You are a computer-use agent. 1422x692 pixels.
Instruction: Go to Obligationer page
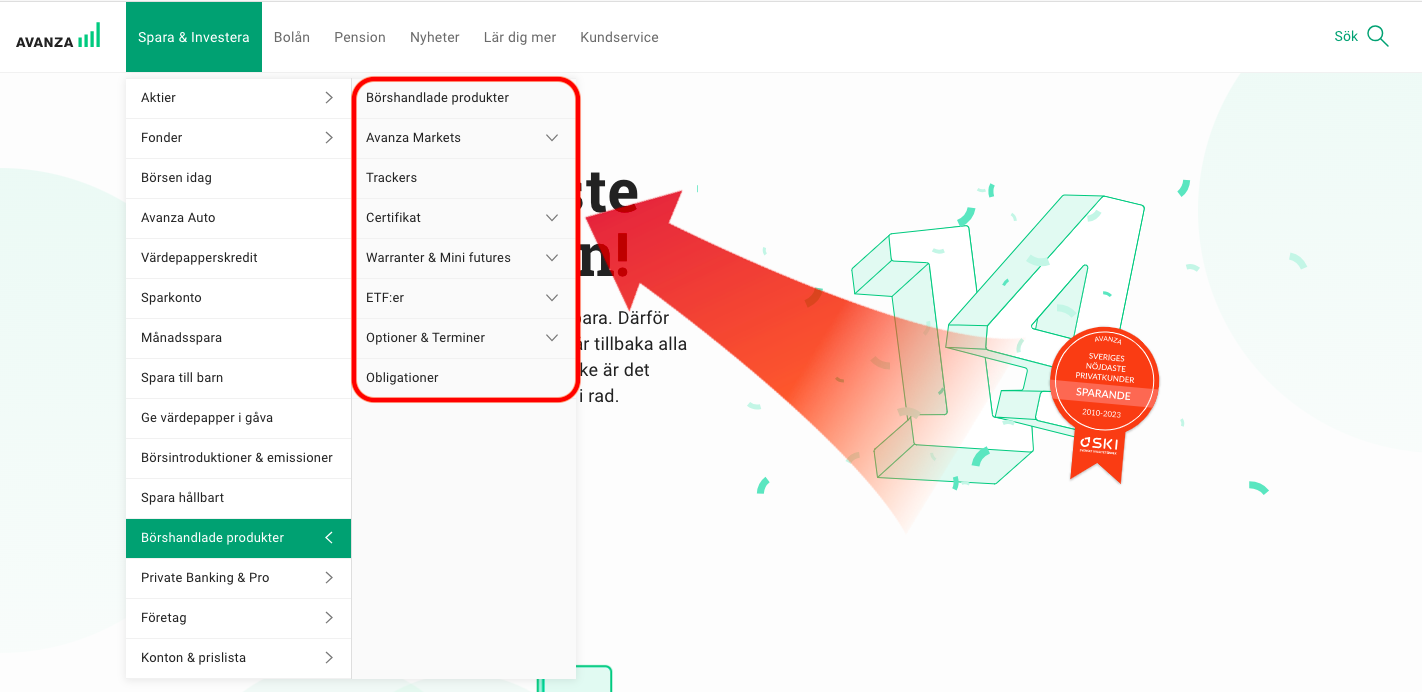point(402,378)
